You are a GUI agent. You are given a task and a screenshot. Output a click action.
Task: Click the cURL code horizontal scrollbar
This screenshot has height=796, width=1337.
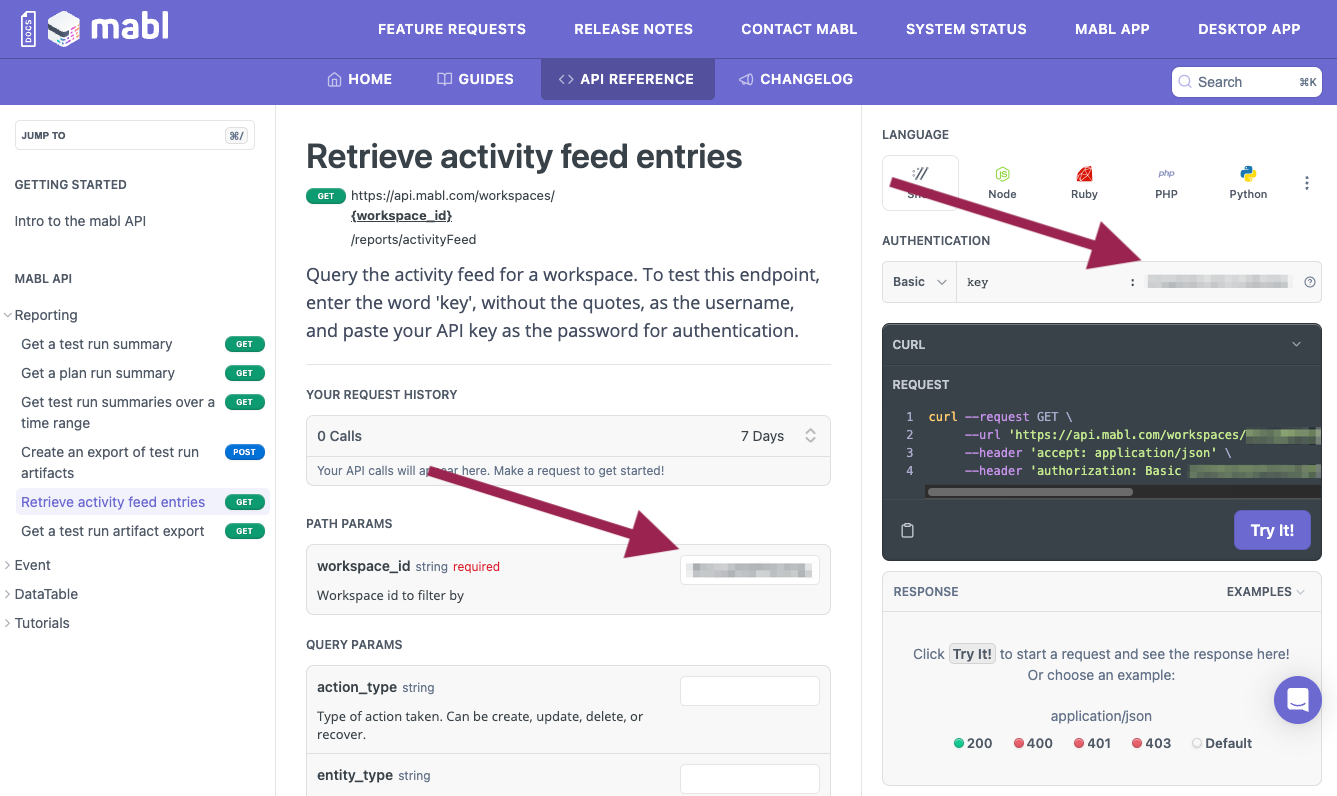1030,492
